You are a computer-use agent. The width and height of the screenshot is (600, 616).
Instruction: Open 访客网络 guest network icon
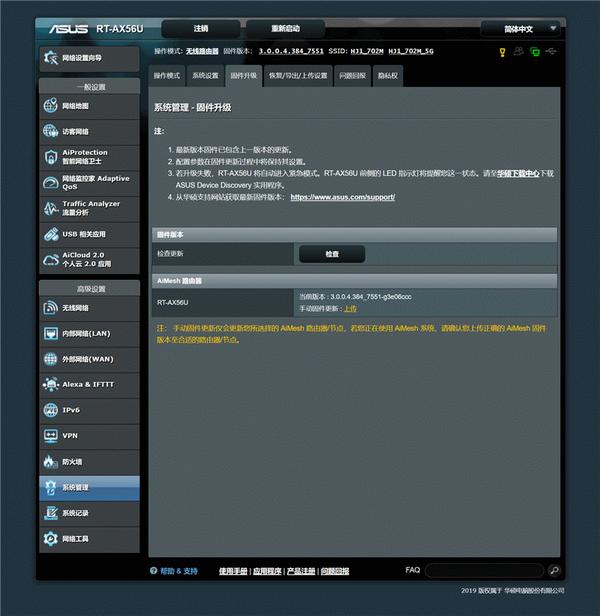[51, 131]
